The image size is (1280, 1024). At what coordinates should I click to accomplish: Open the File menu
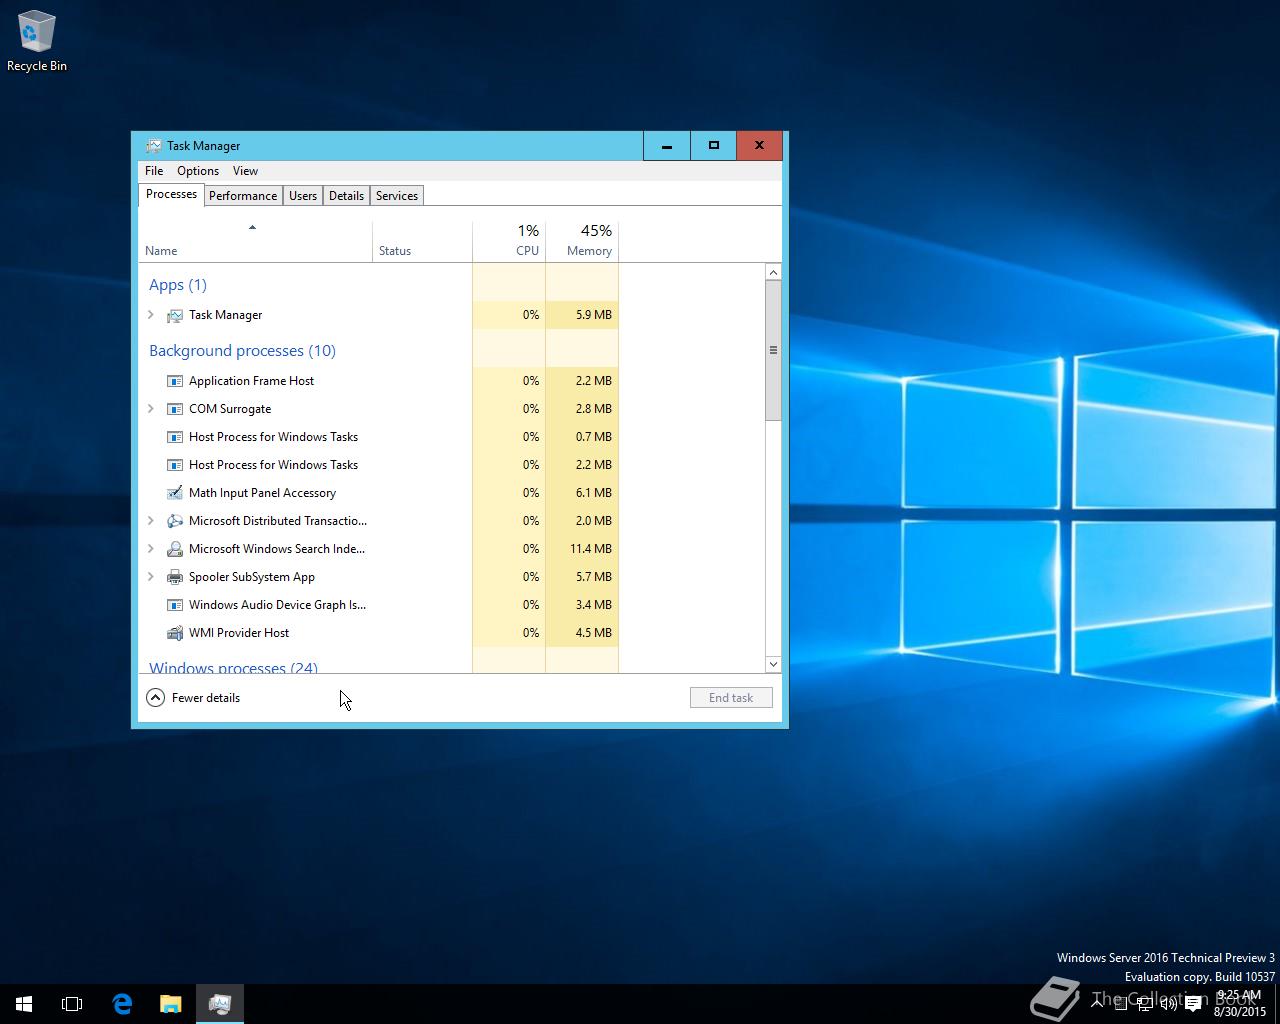(154, 171)
